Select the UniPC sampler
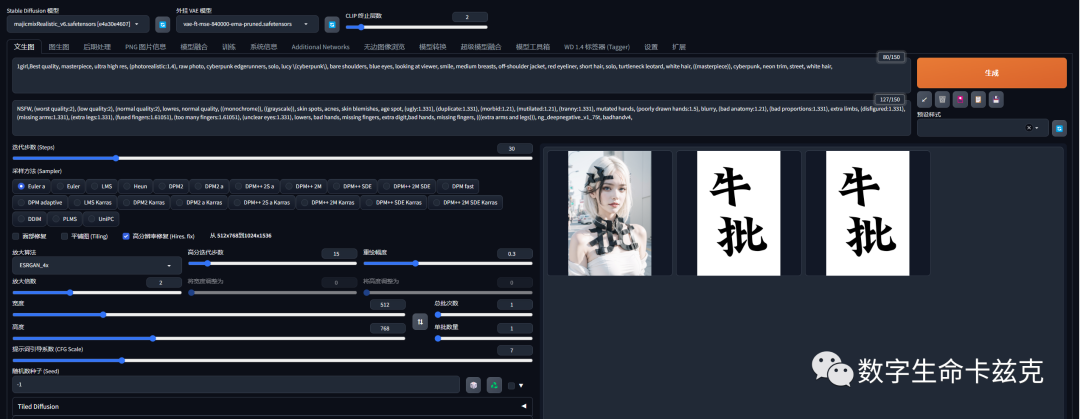1080x419 pixels. 101,219
